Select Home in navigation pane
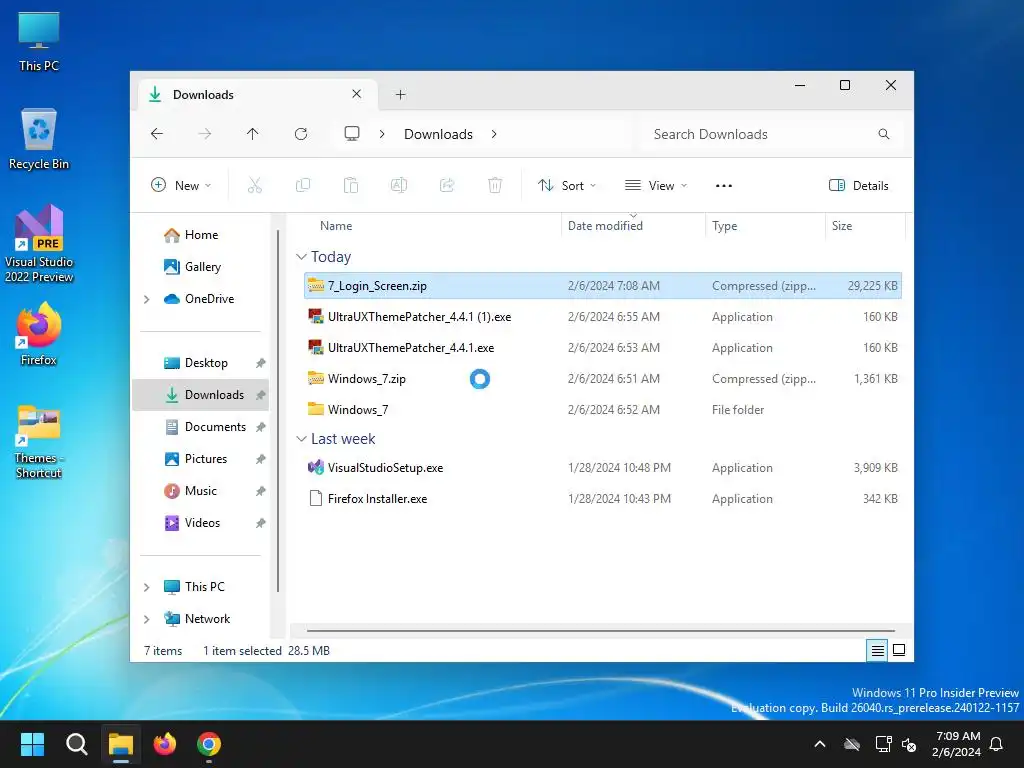 click(x=201, y=235)
